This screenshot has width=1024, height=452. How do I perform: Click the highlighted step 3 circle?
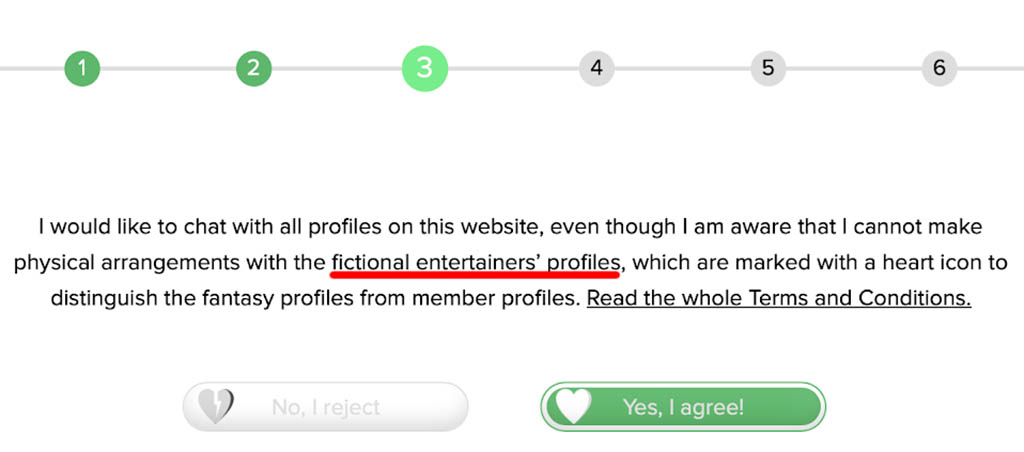424,68
